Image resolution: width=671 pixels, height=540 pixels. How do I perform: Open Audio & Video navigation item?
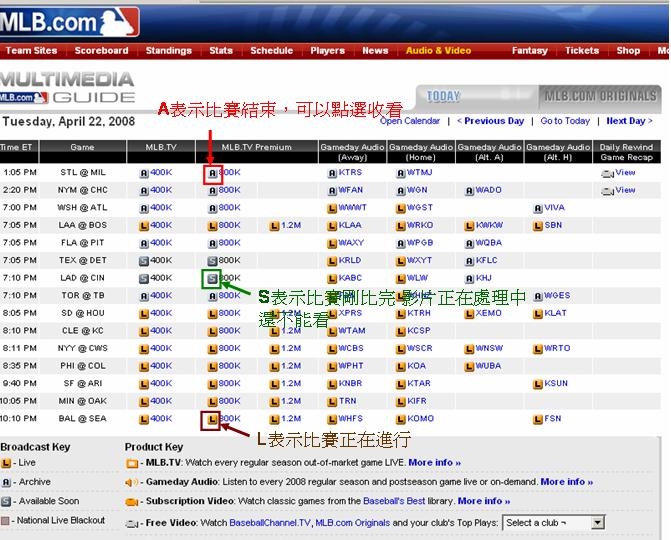pyautogui.click(x=438, y=50)
